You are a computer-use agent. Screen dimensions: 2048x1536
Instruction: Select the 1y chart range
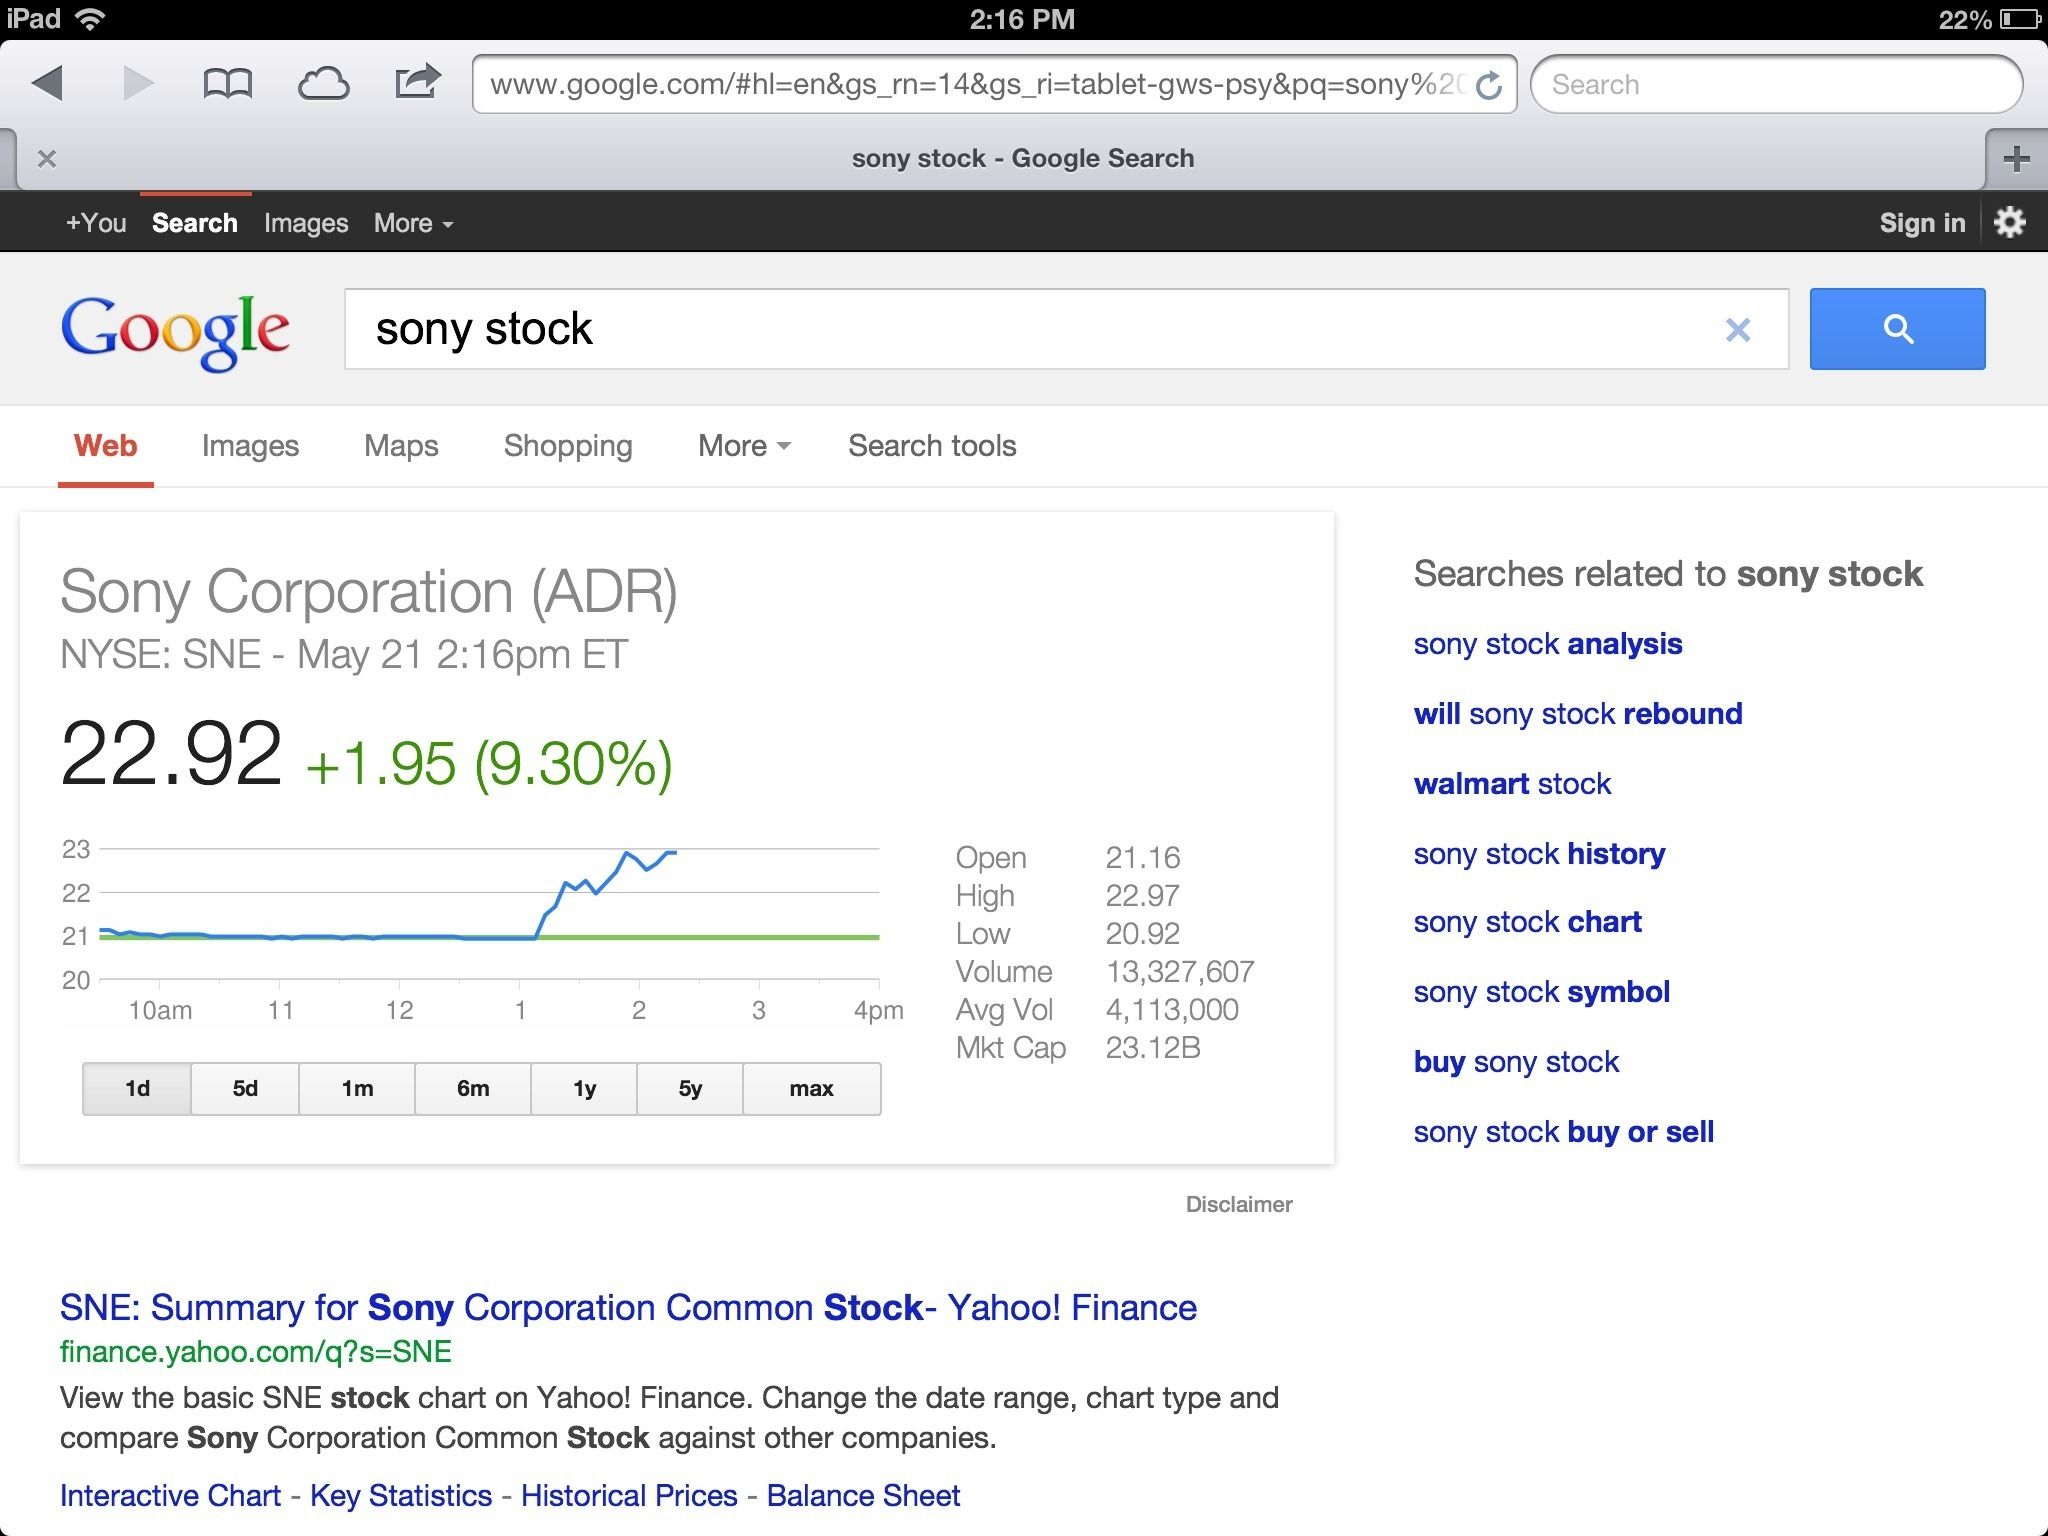point(584,1088)
